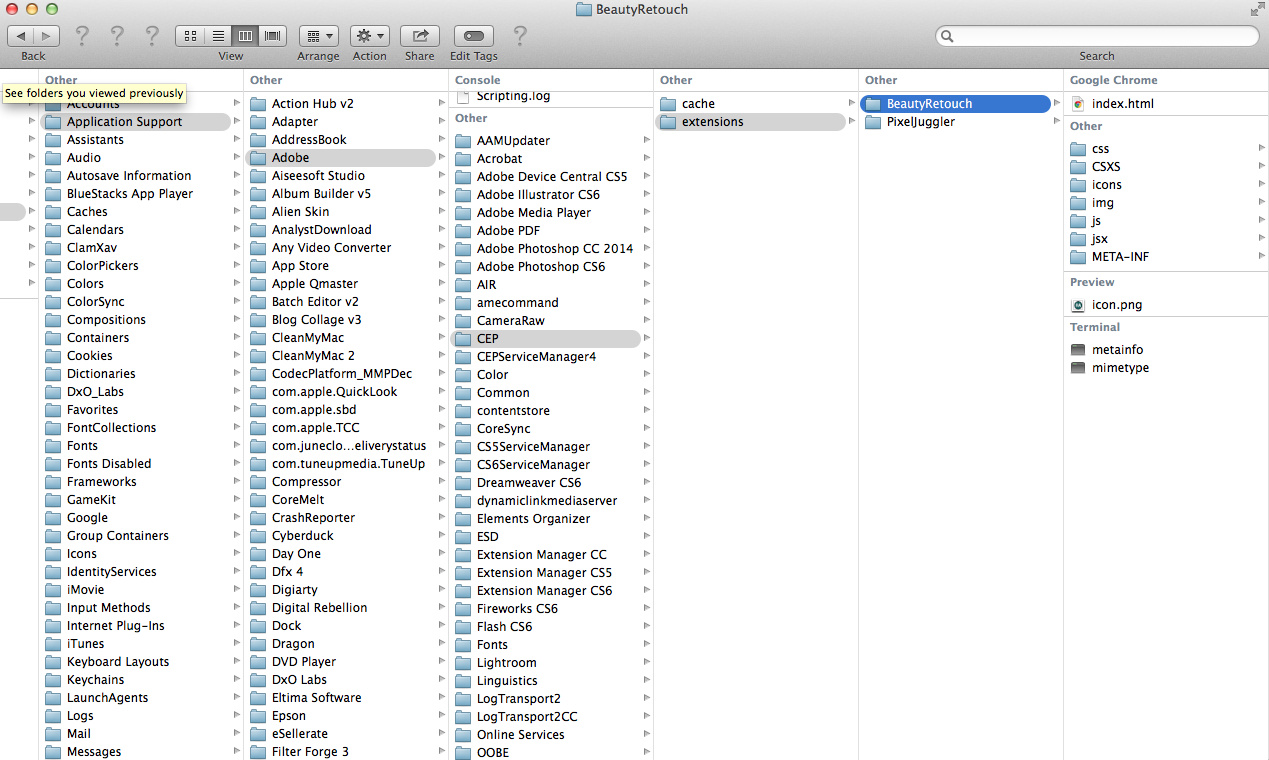1269x760 pixels.
Task: Open the cache folder
Action: pyautogui.click(x=698, y=104)
